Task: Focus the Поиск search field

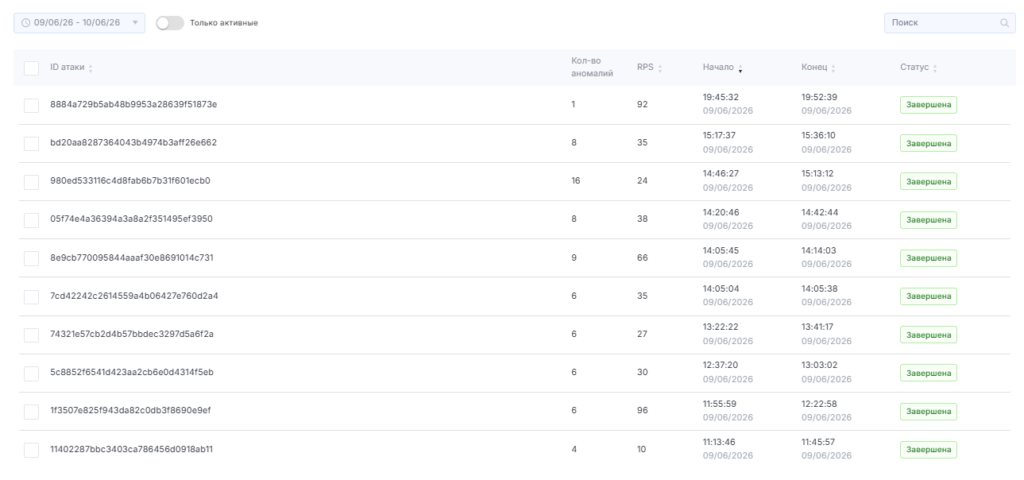Action: coord(950,23)
